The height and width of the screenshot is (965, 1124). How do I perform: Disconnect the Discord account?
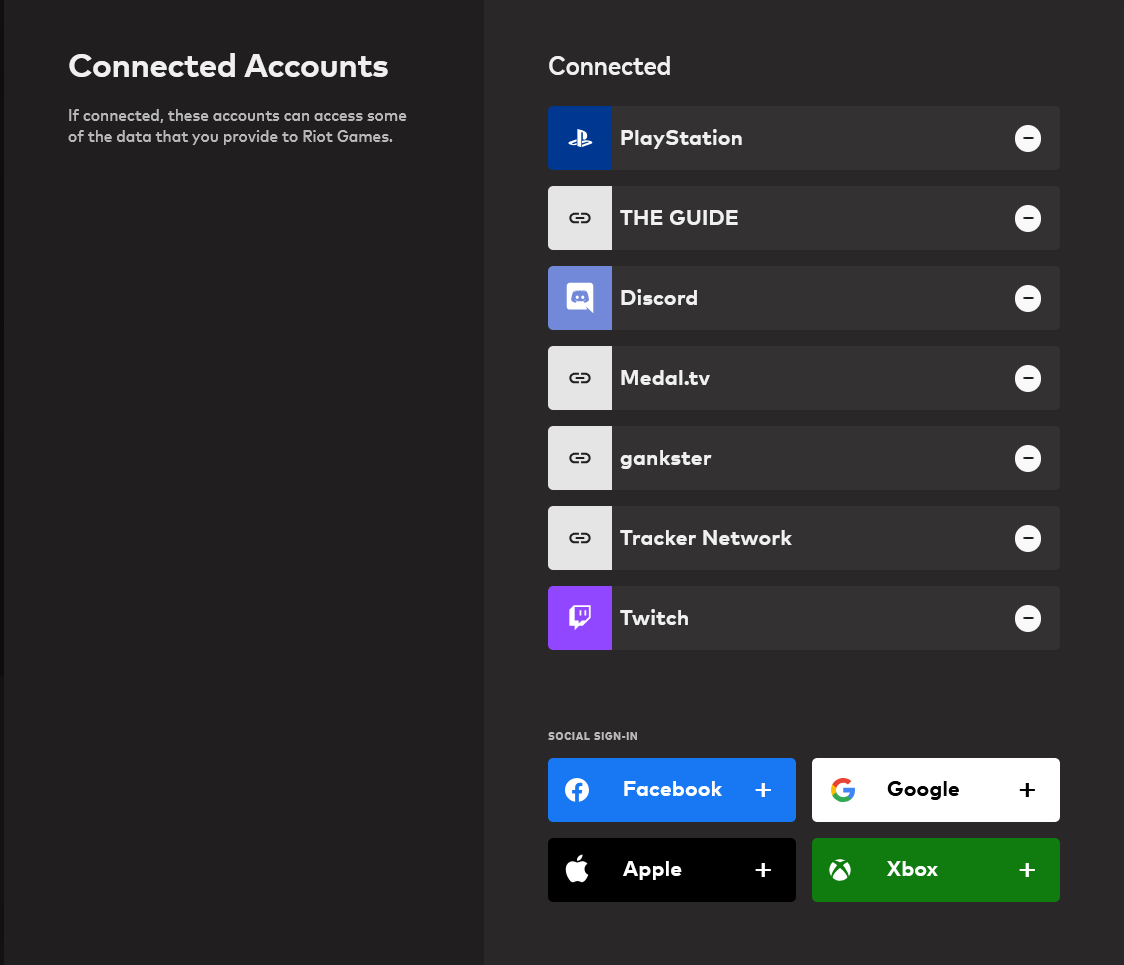[1027, 298]
